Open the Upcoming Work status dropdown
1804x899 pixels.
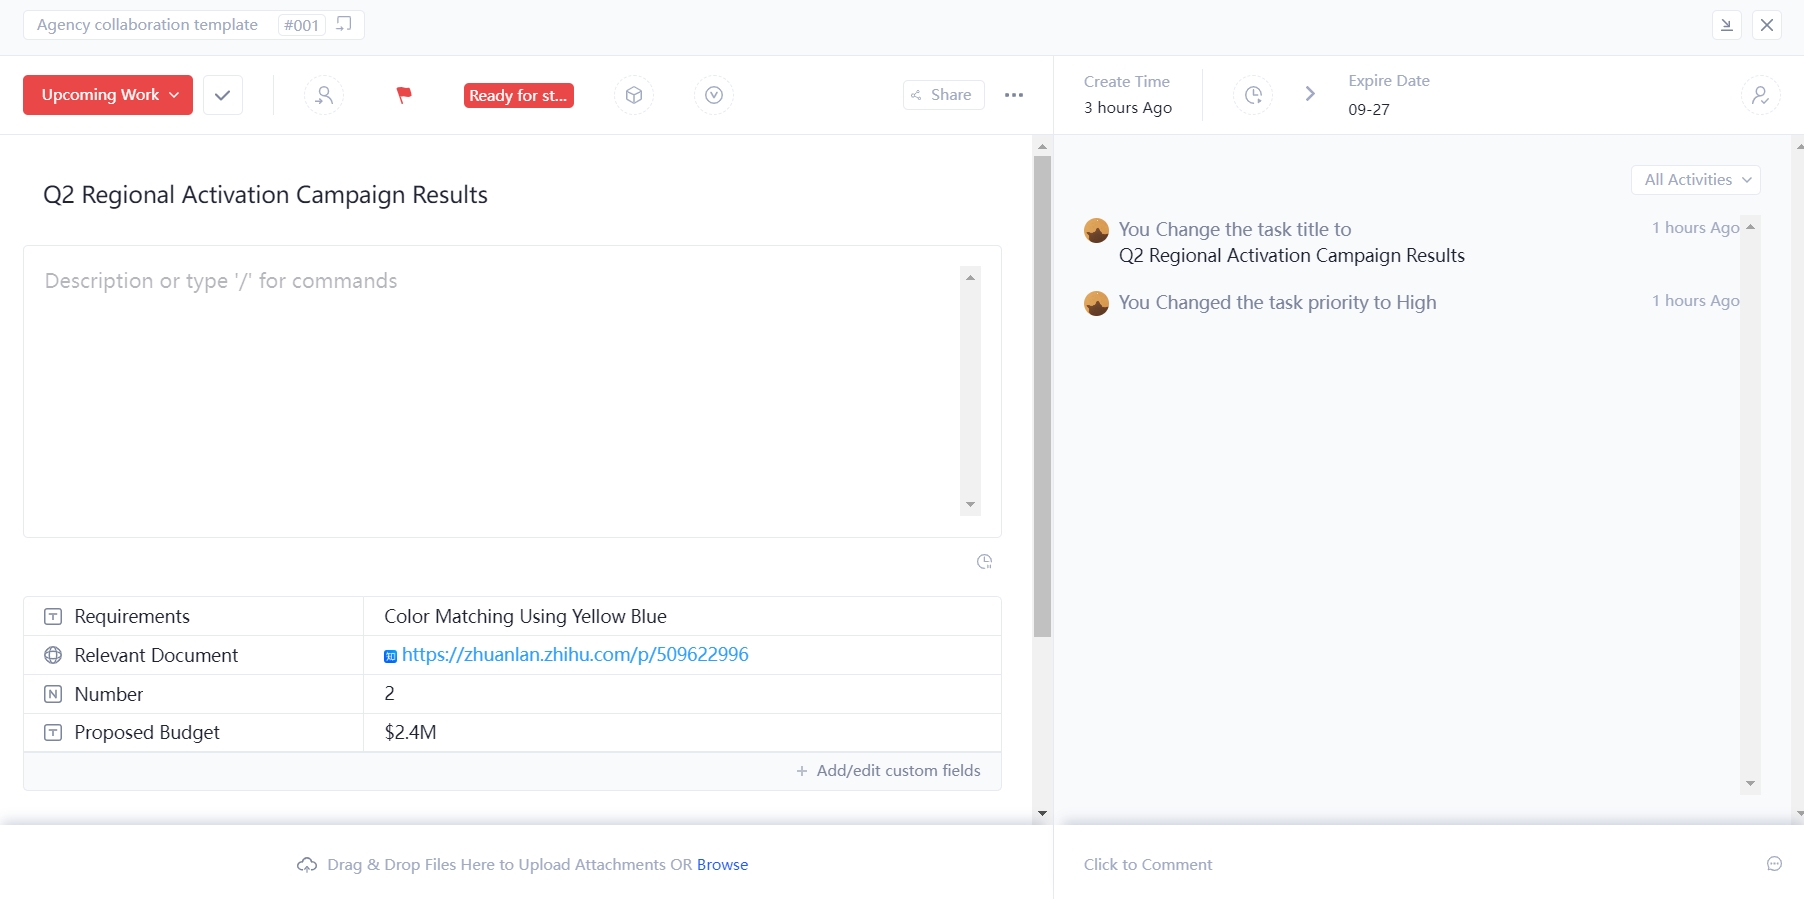108,95
